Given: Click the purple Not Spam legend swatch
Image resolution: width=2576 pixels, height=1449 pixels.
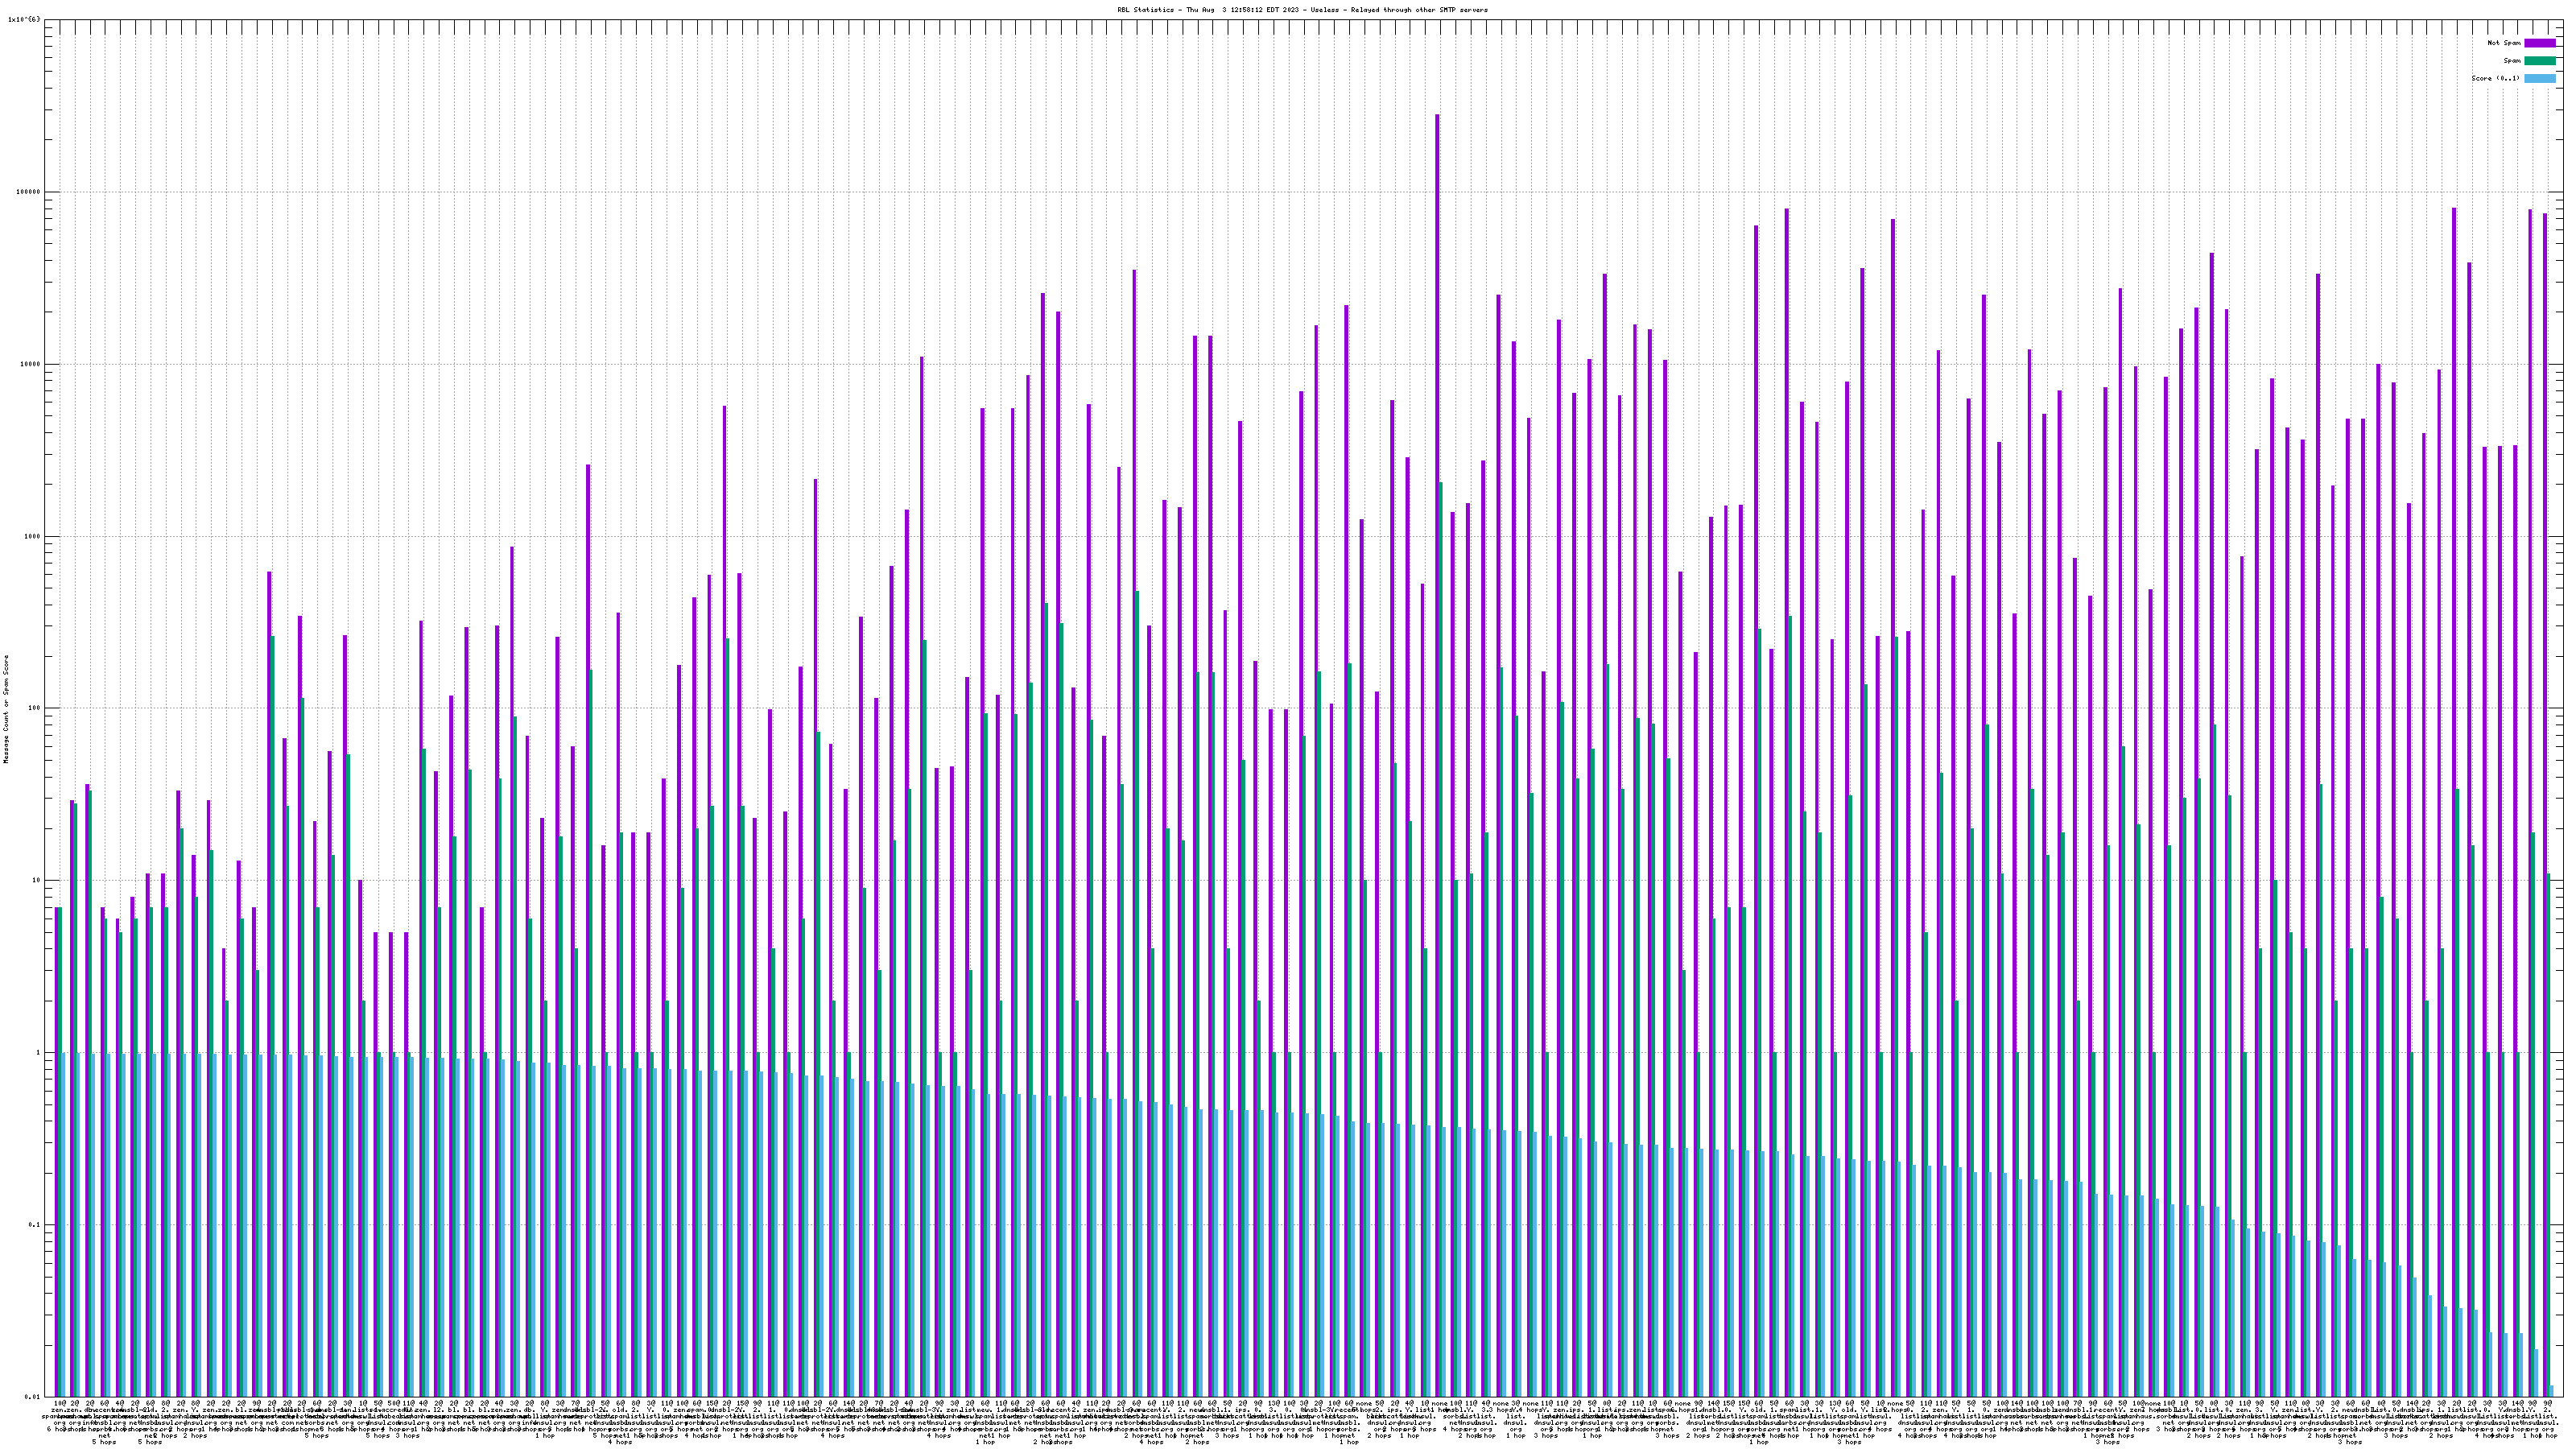Looking at the screenshot, I should (2539, 43).
